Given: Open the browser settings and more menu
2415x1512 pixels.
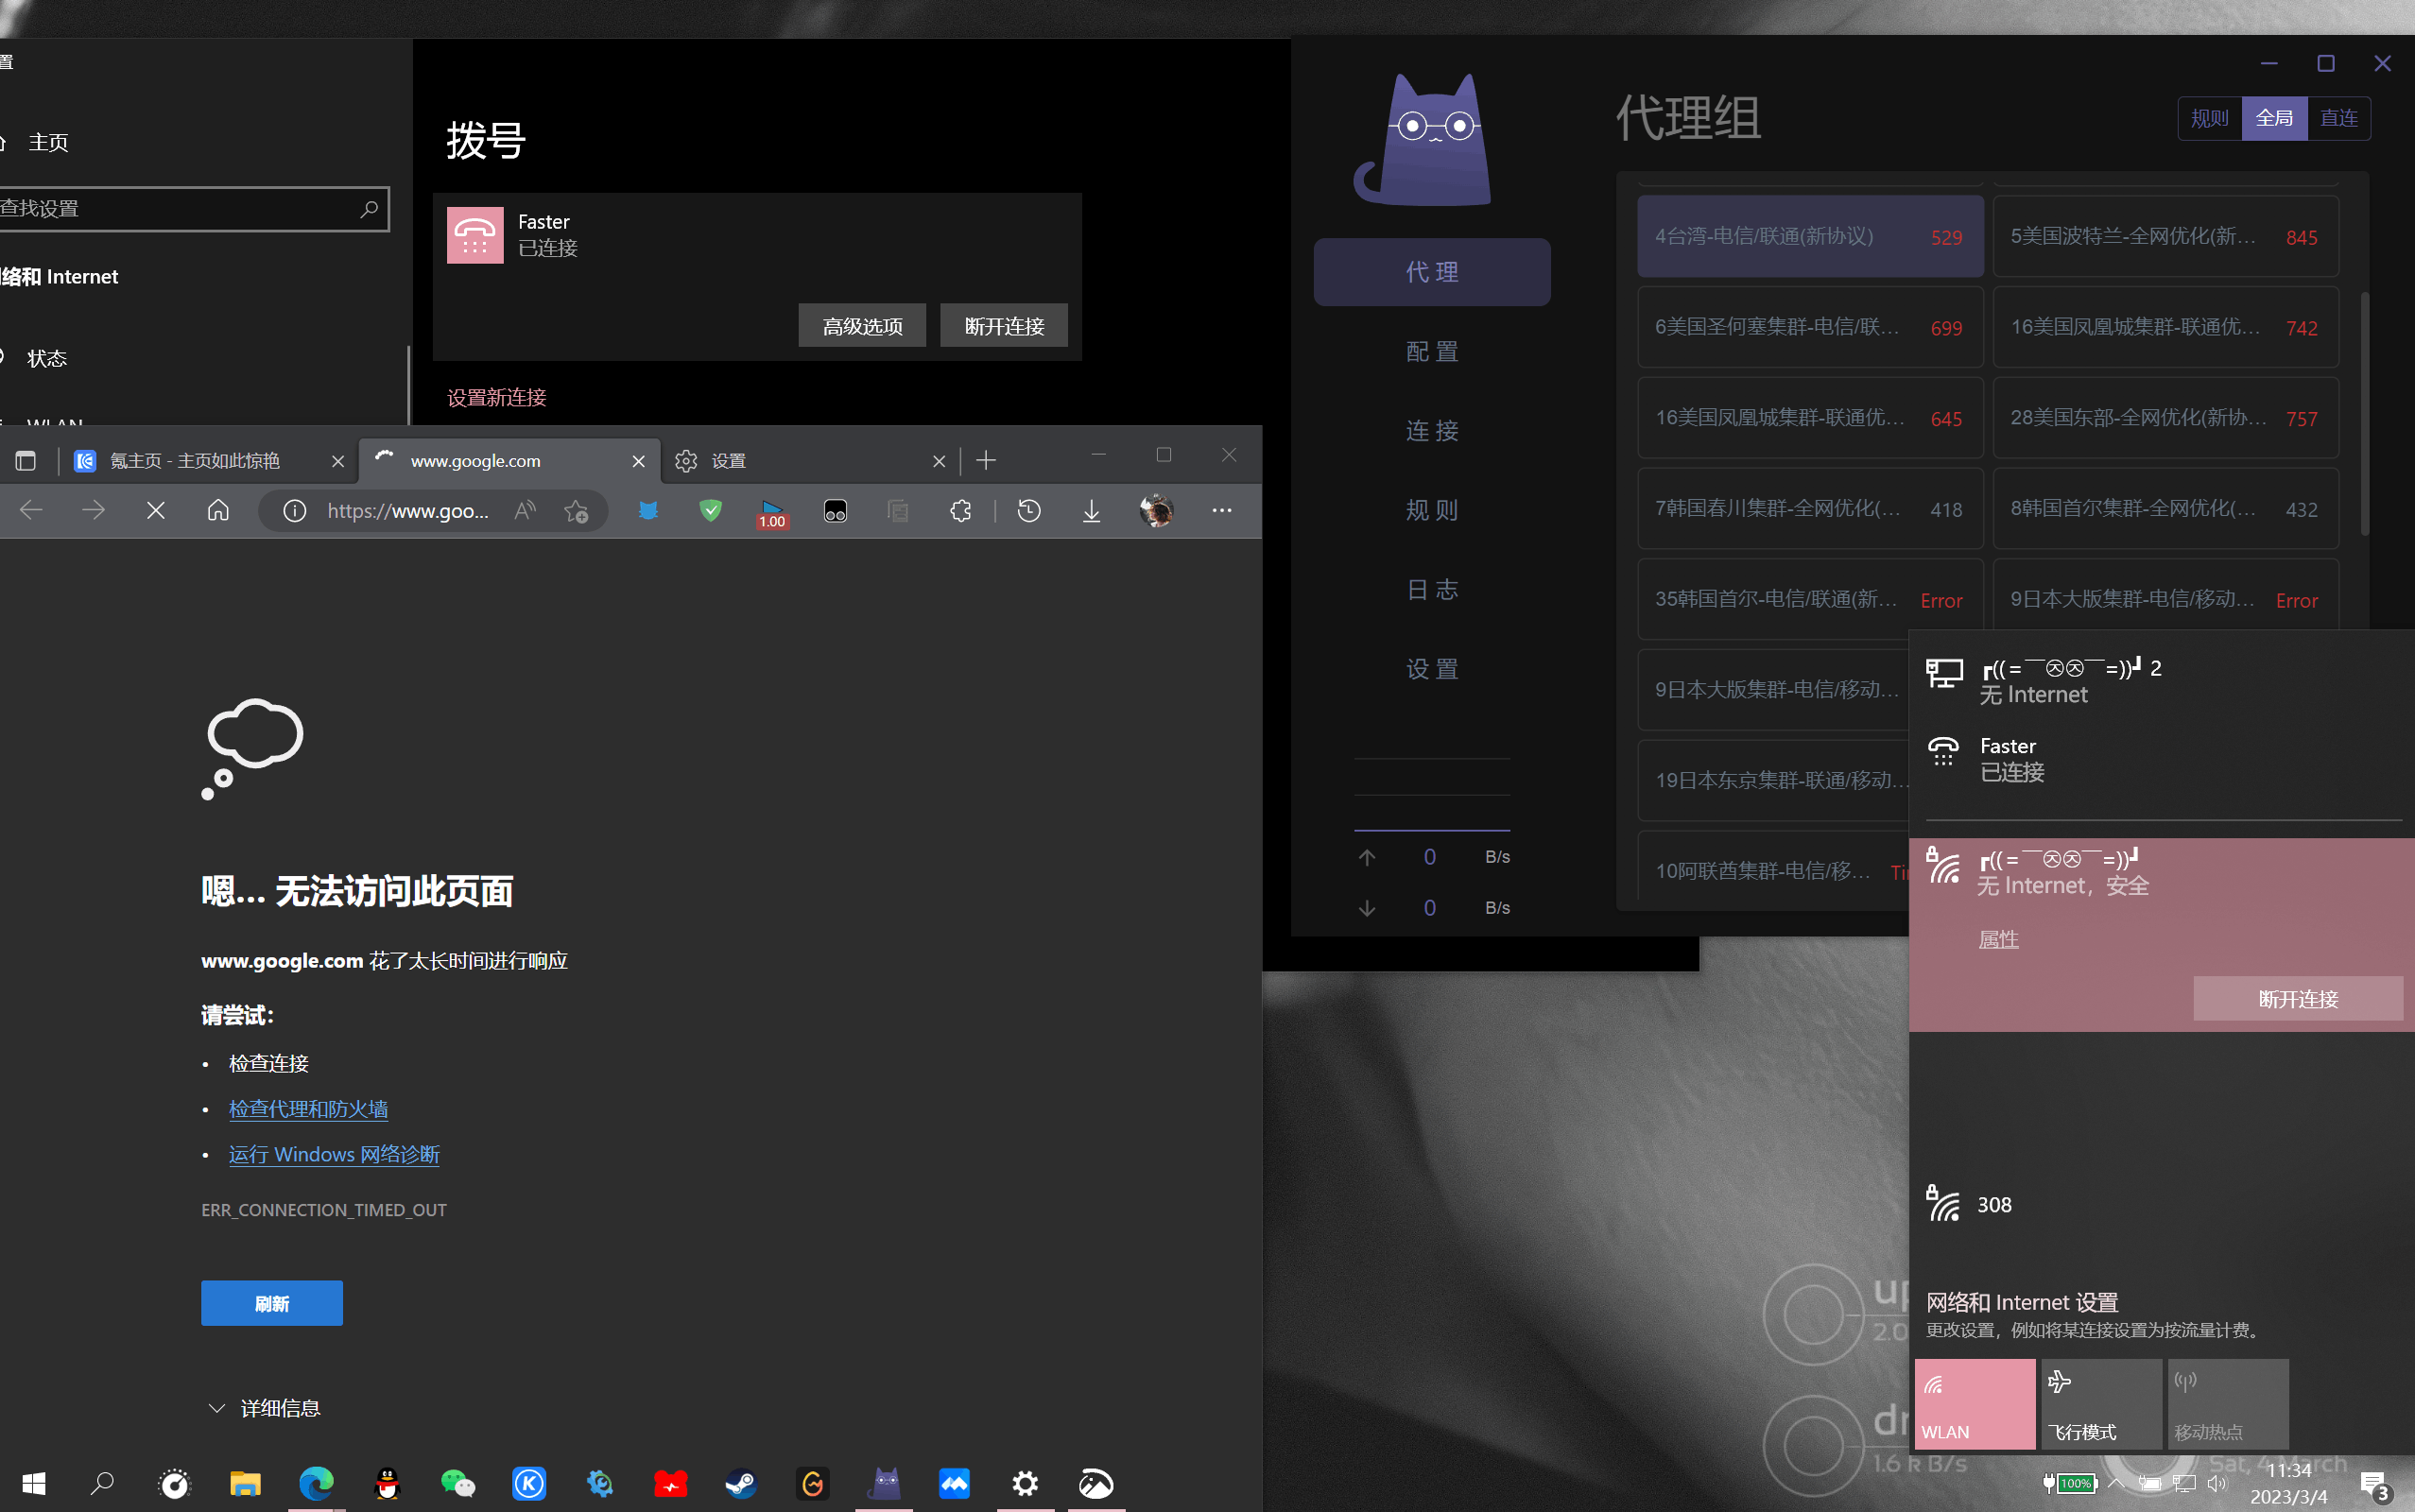Looking at the screenshot, I should tap(1221, 511).
